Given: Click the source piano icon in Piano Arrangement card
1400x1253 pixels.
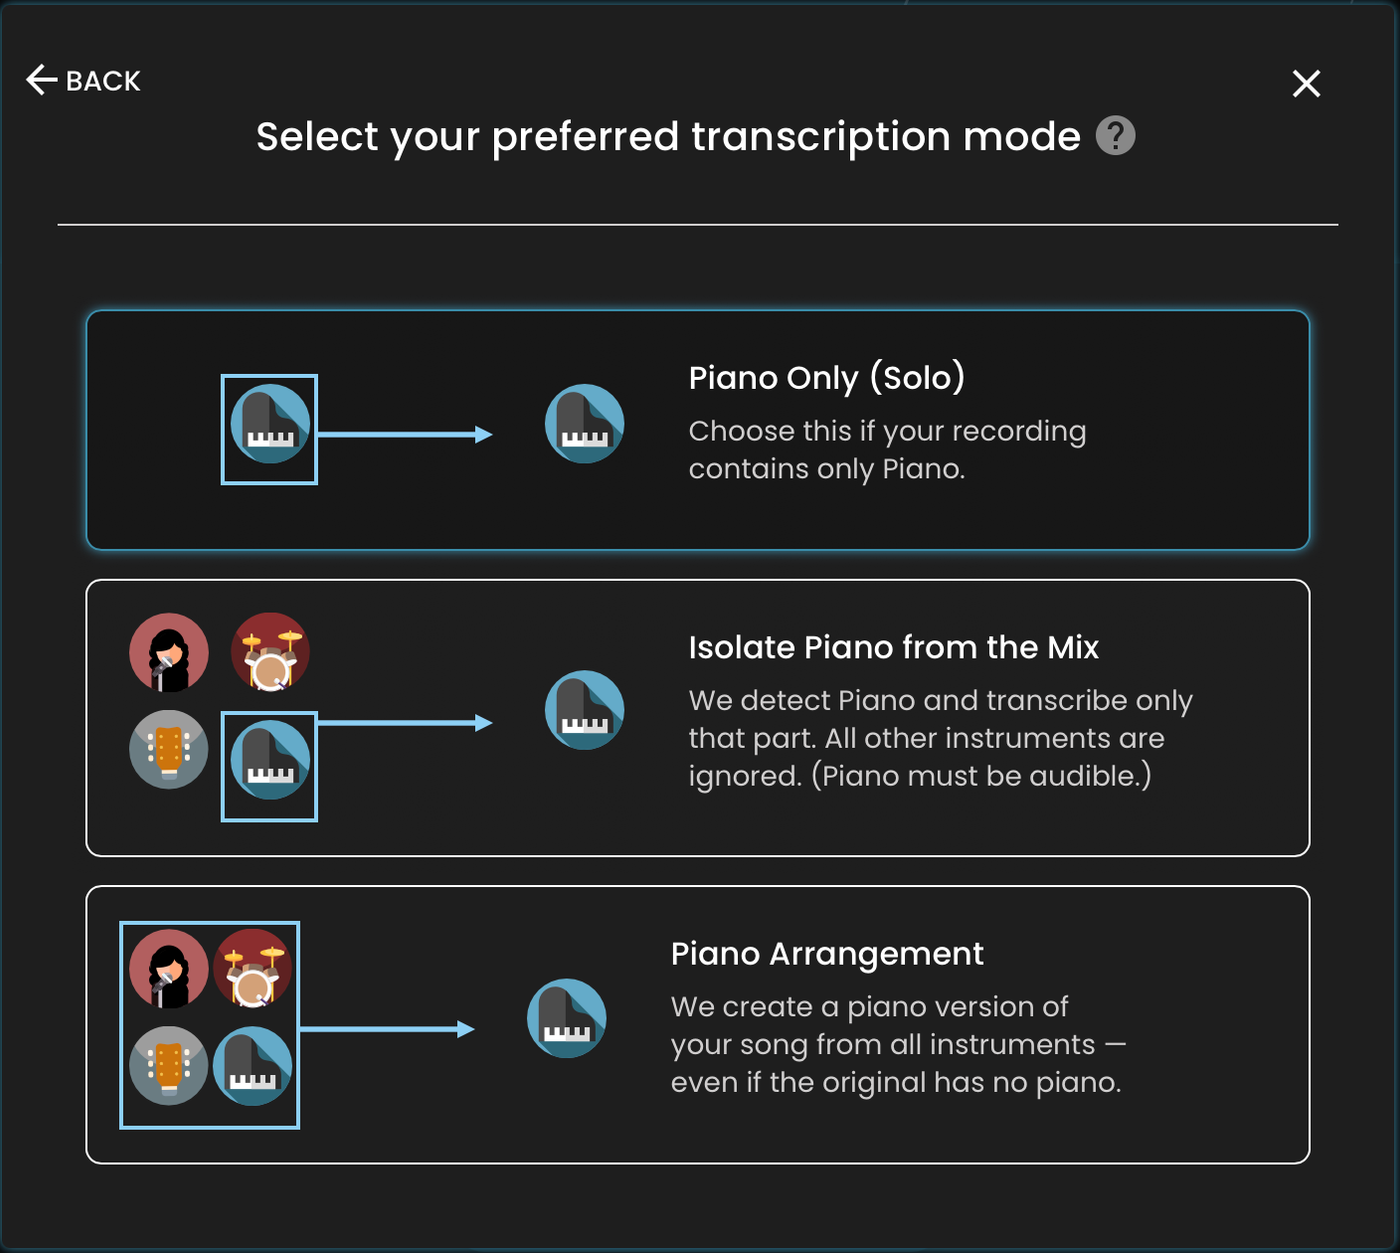Looking at the screenshot, I should click(x=253, y=1066).
